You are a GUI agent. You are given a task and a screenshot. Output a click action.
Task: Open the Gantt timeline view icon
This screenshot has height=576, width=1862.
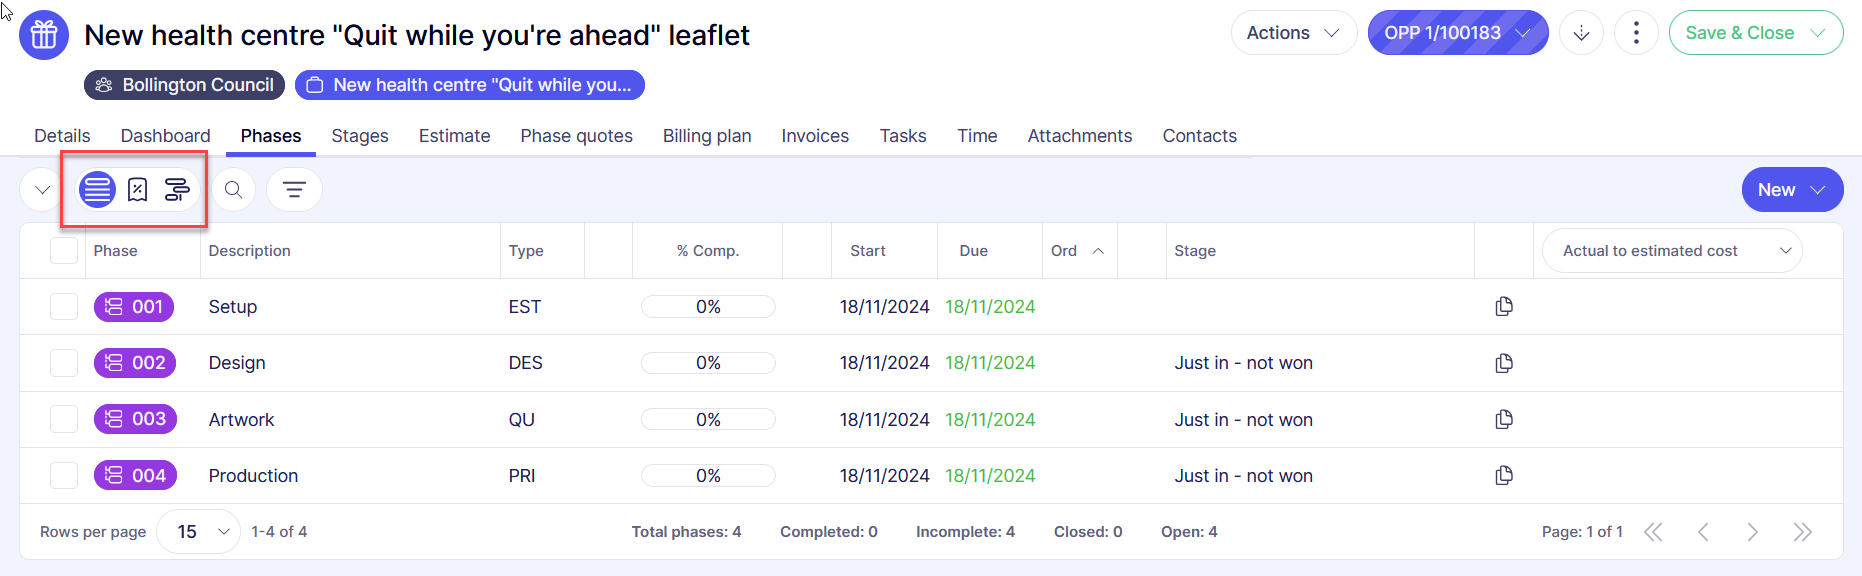(x=177, y=190)
